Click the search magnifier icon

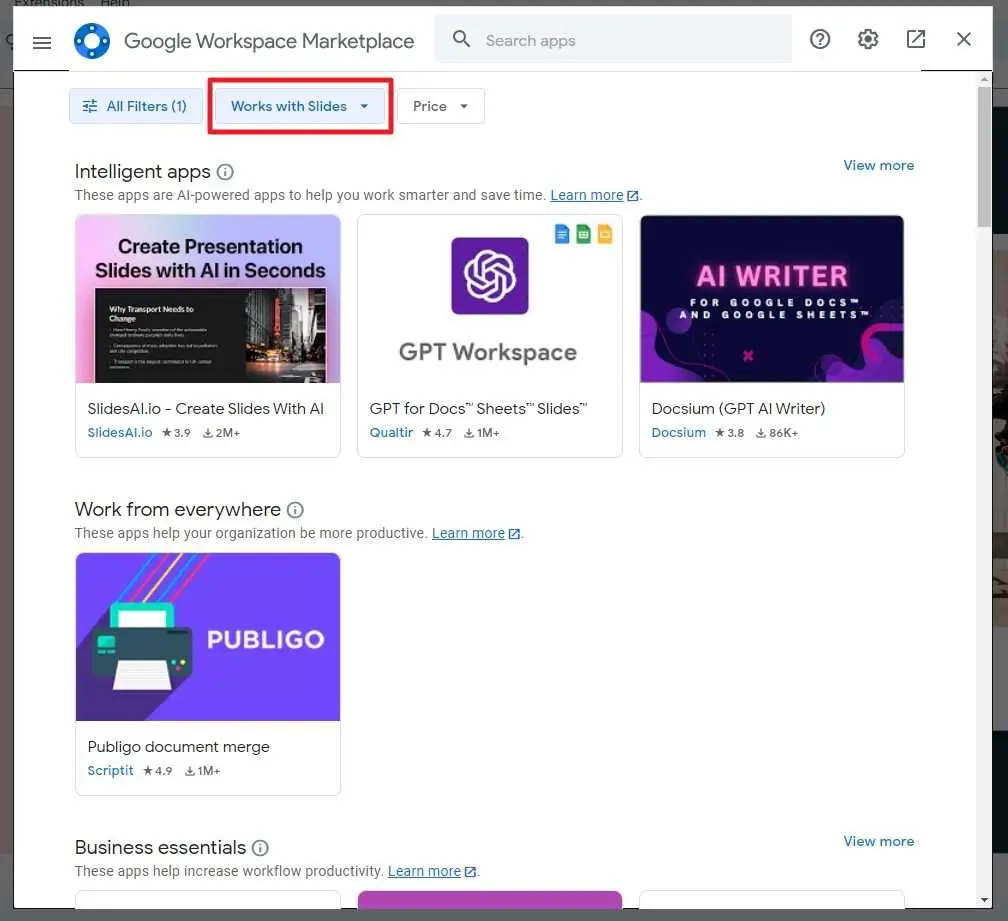[x=461, y=39]
